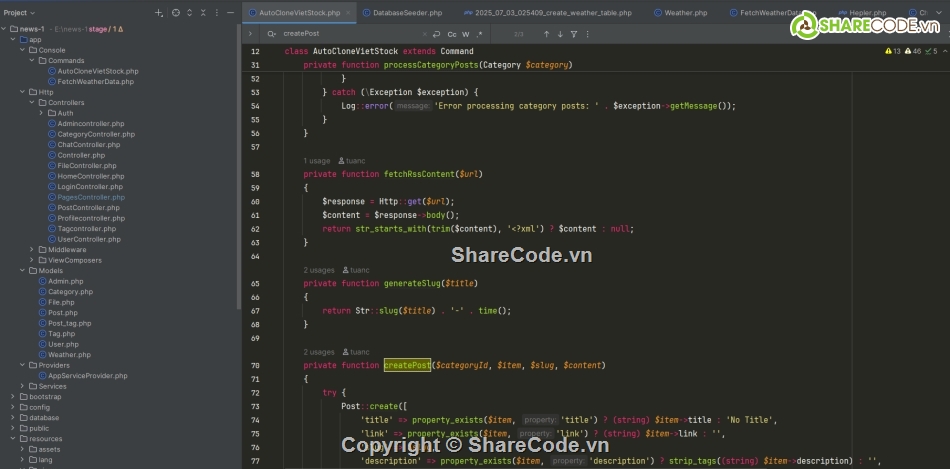Click the yellow warning indicator showing 13
Viewport: 950px width, 469px height.
point(893,52)
